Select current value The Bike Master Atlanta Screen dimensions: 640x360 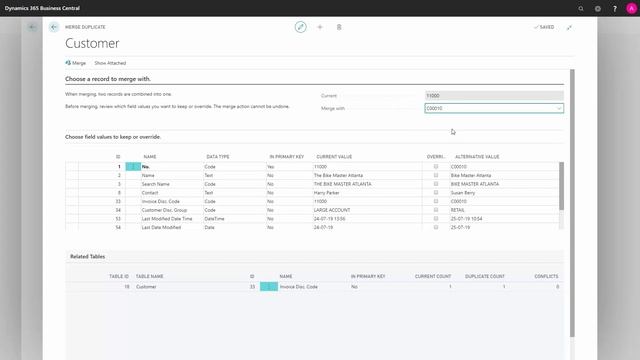click(x=338, y=175)
